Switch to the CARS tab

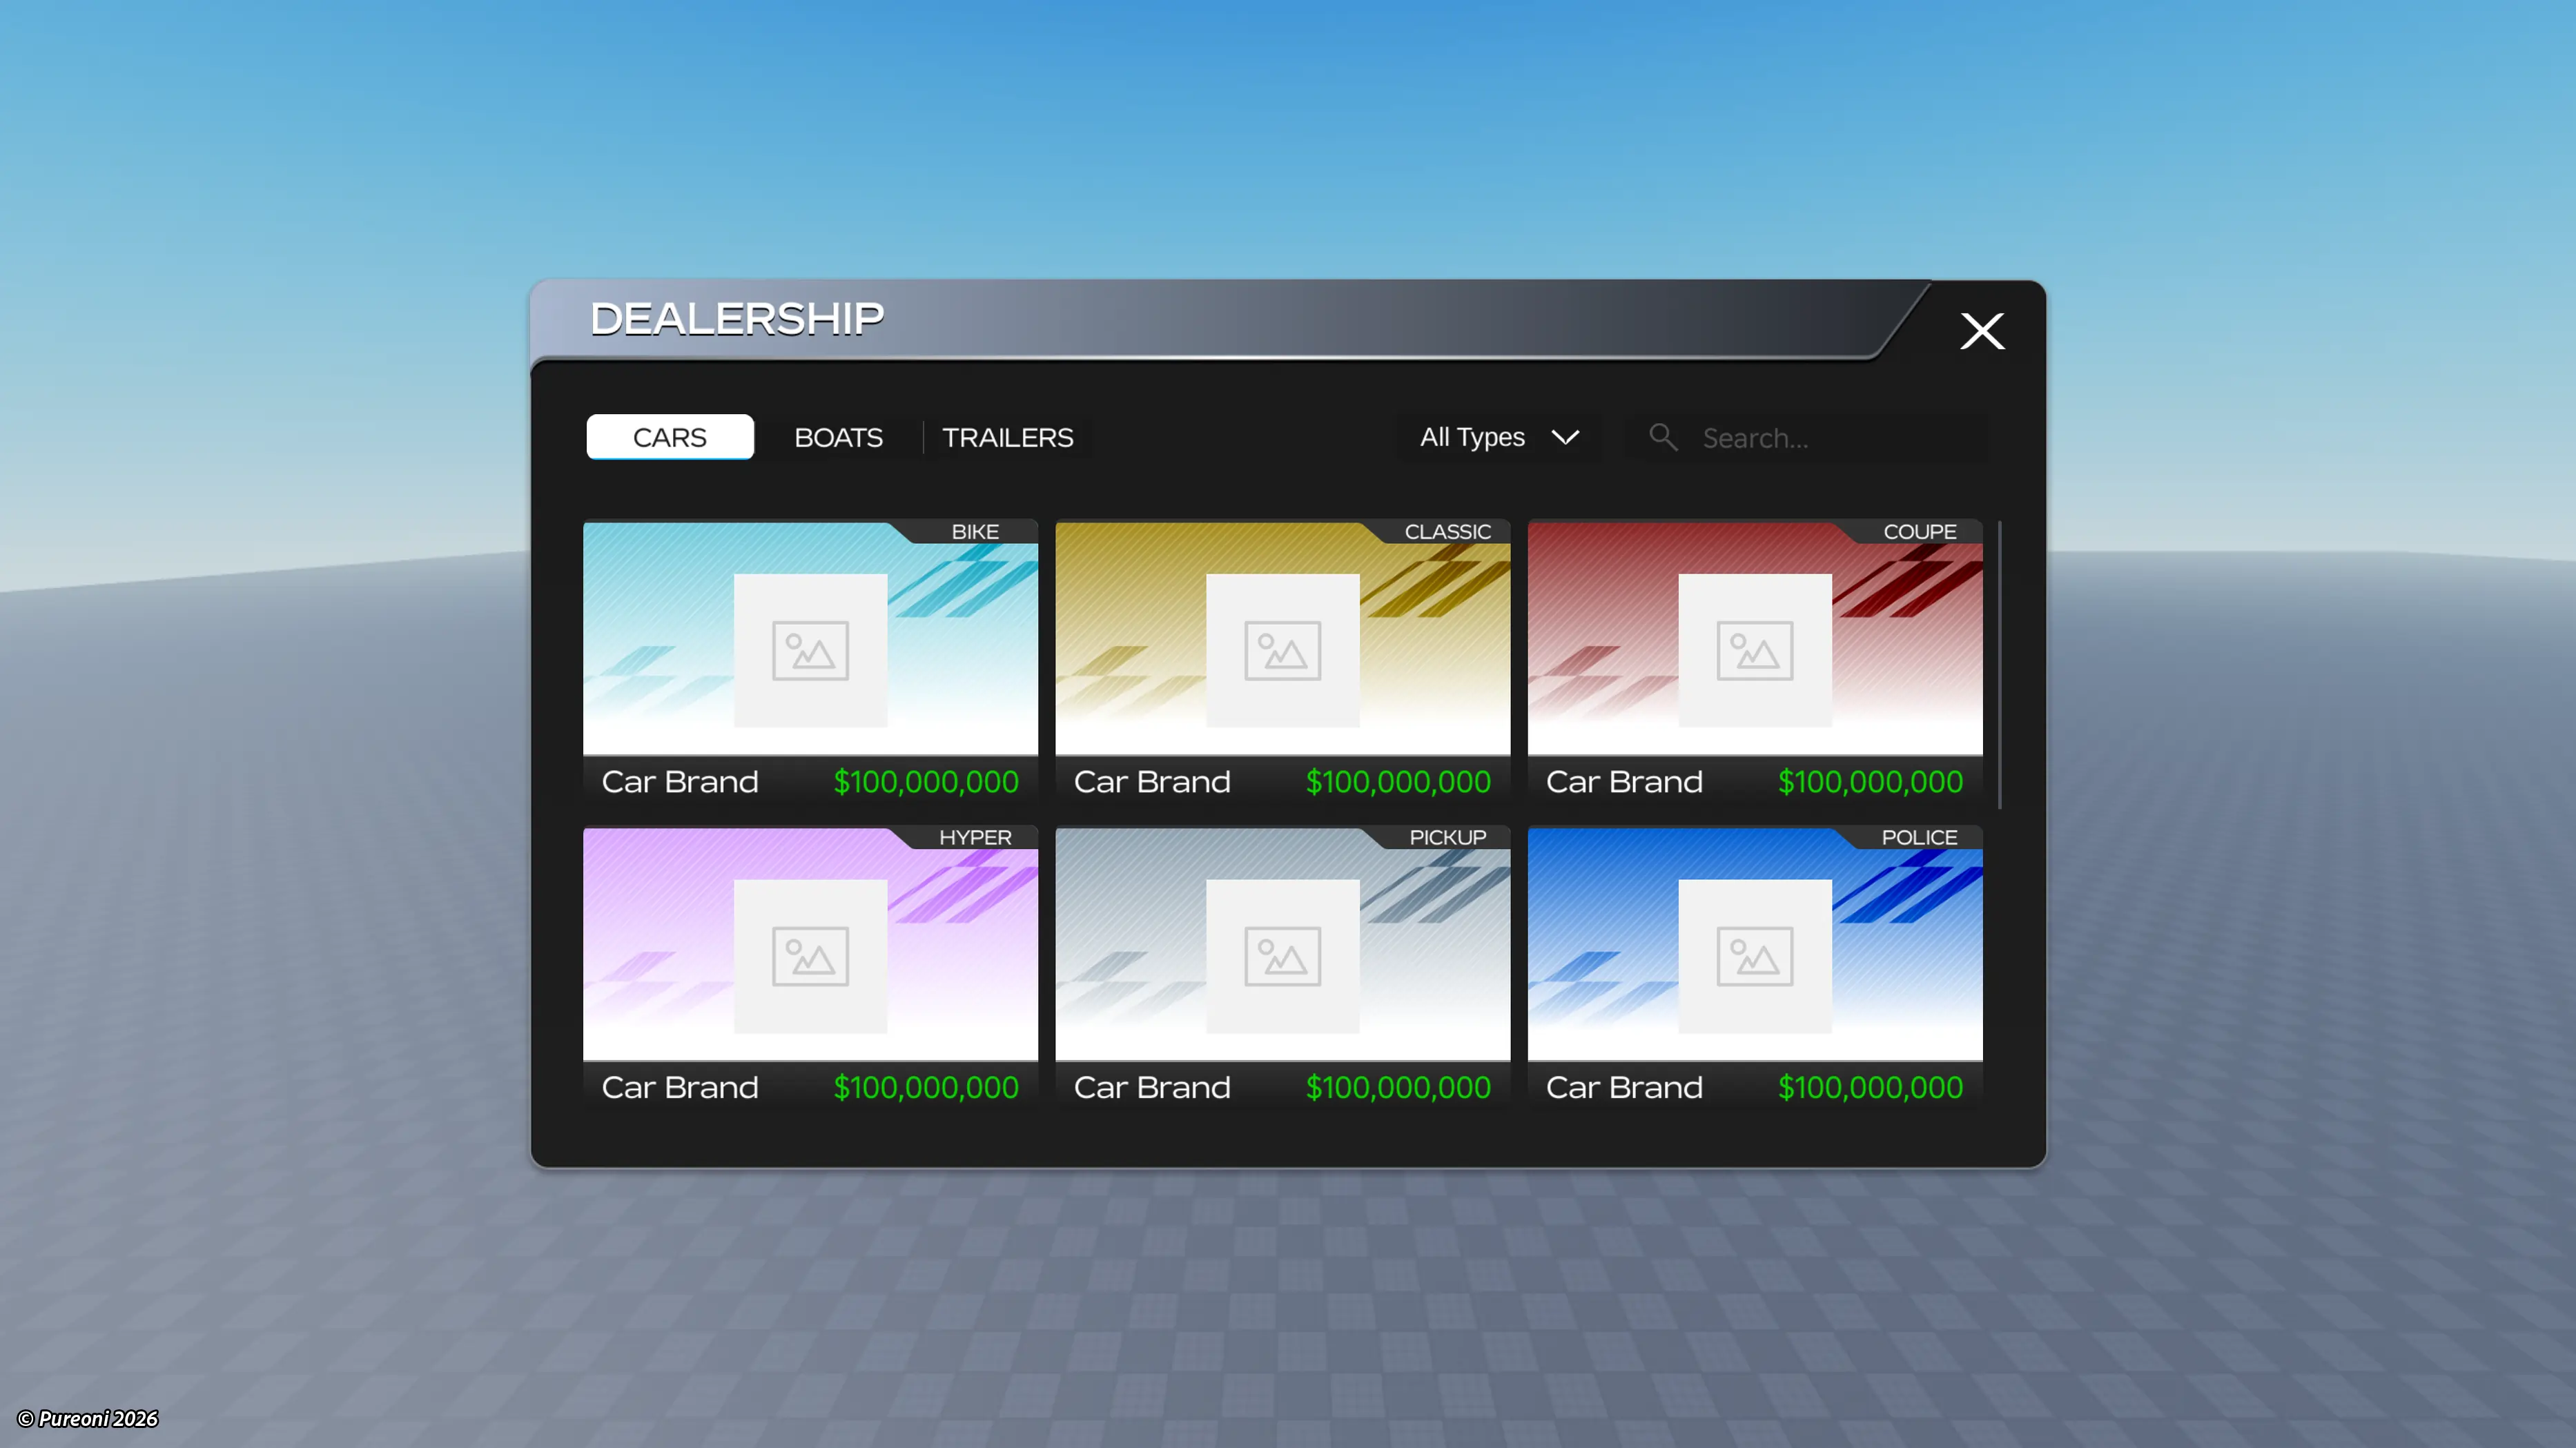(x=670, y=437)
